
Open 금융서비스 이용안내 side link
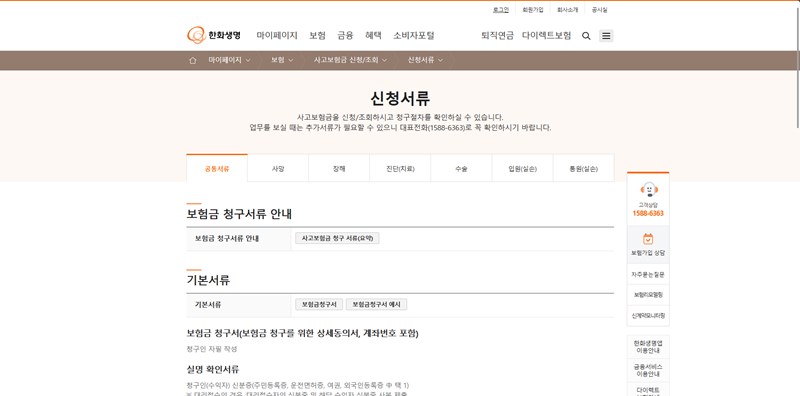click(x=648, y=370)
